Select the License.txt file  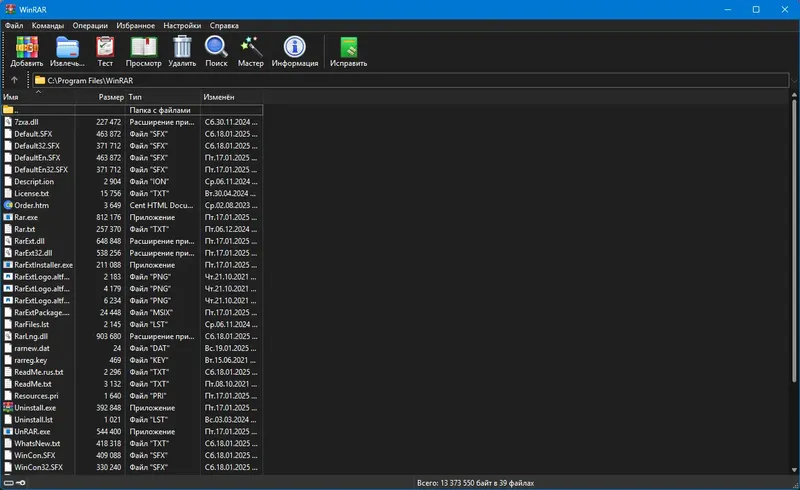tap(32, 193)
